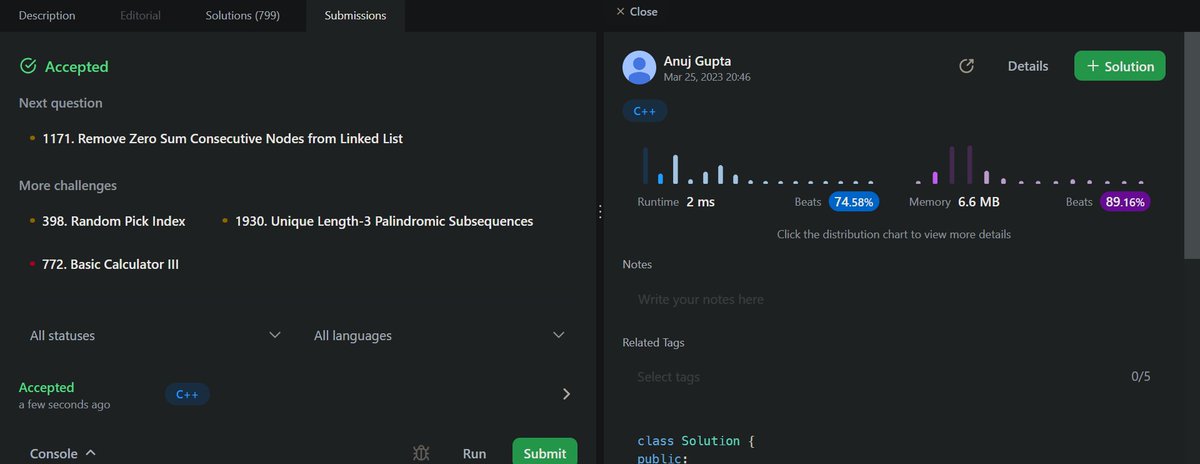Viewport: 1200px width, 464px height.
Task: Click the green Submit button
Action: pos(545,452)
